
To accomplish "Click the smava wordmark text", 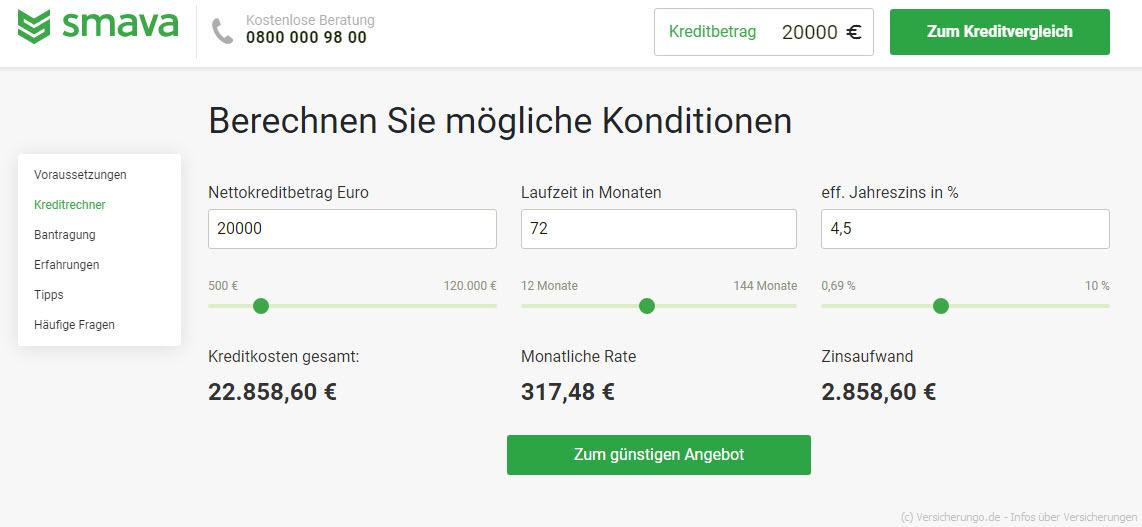I will 120,24.
